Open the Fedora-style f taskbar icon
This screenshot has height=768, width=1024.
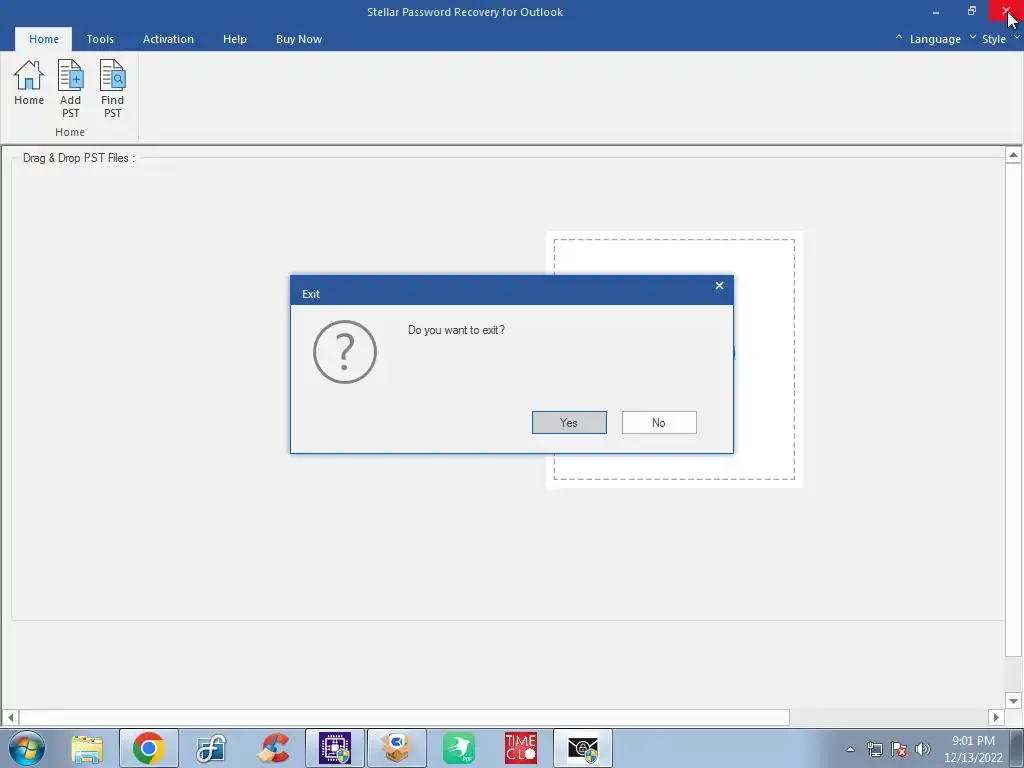click(211, 748)
